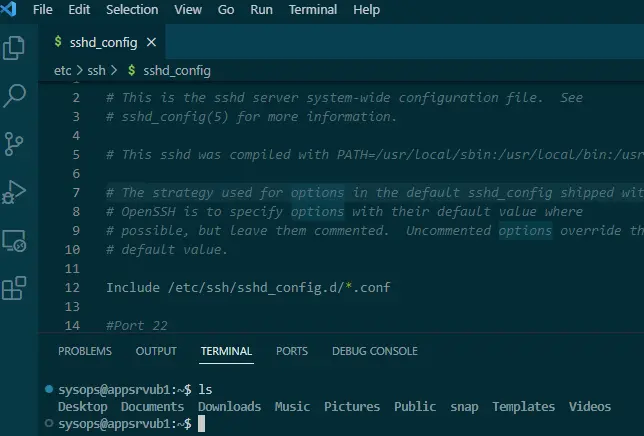Image resolution: width=644 pixels, height=436 pixels.
Task: Click the shell file icon on sshd_config tab
Action: tap(58, 41)
